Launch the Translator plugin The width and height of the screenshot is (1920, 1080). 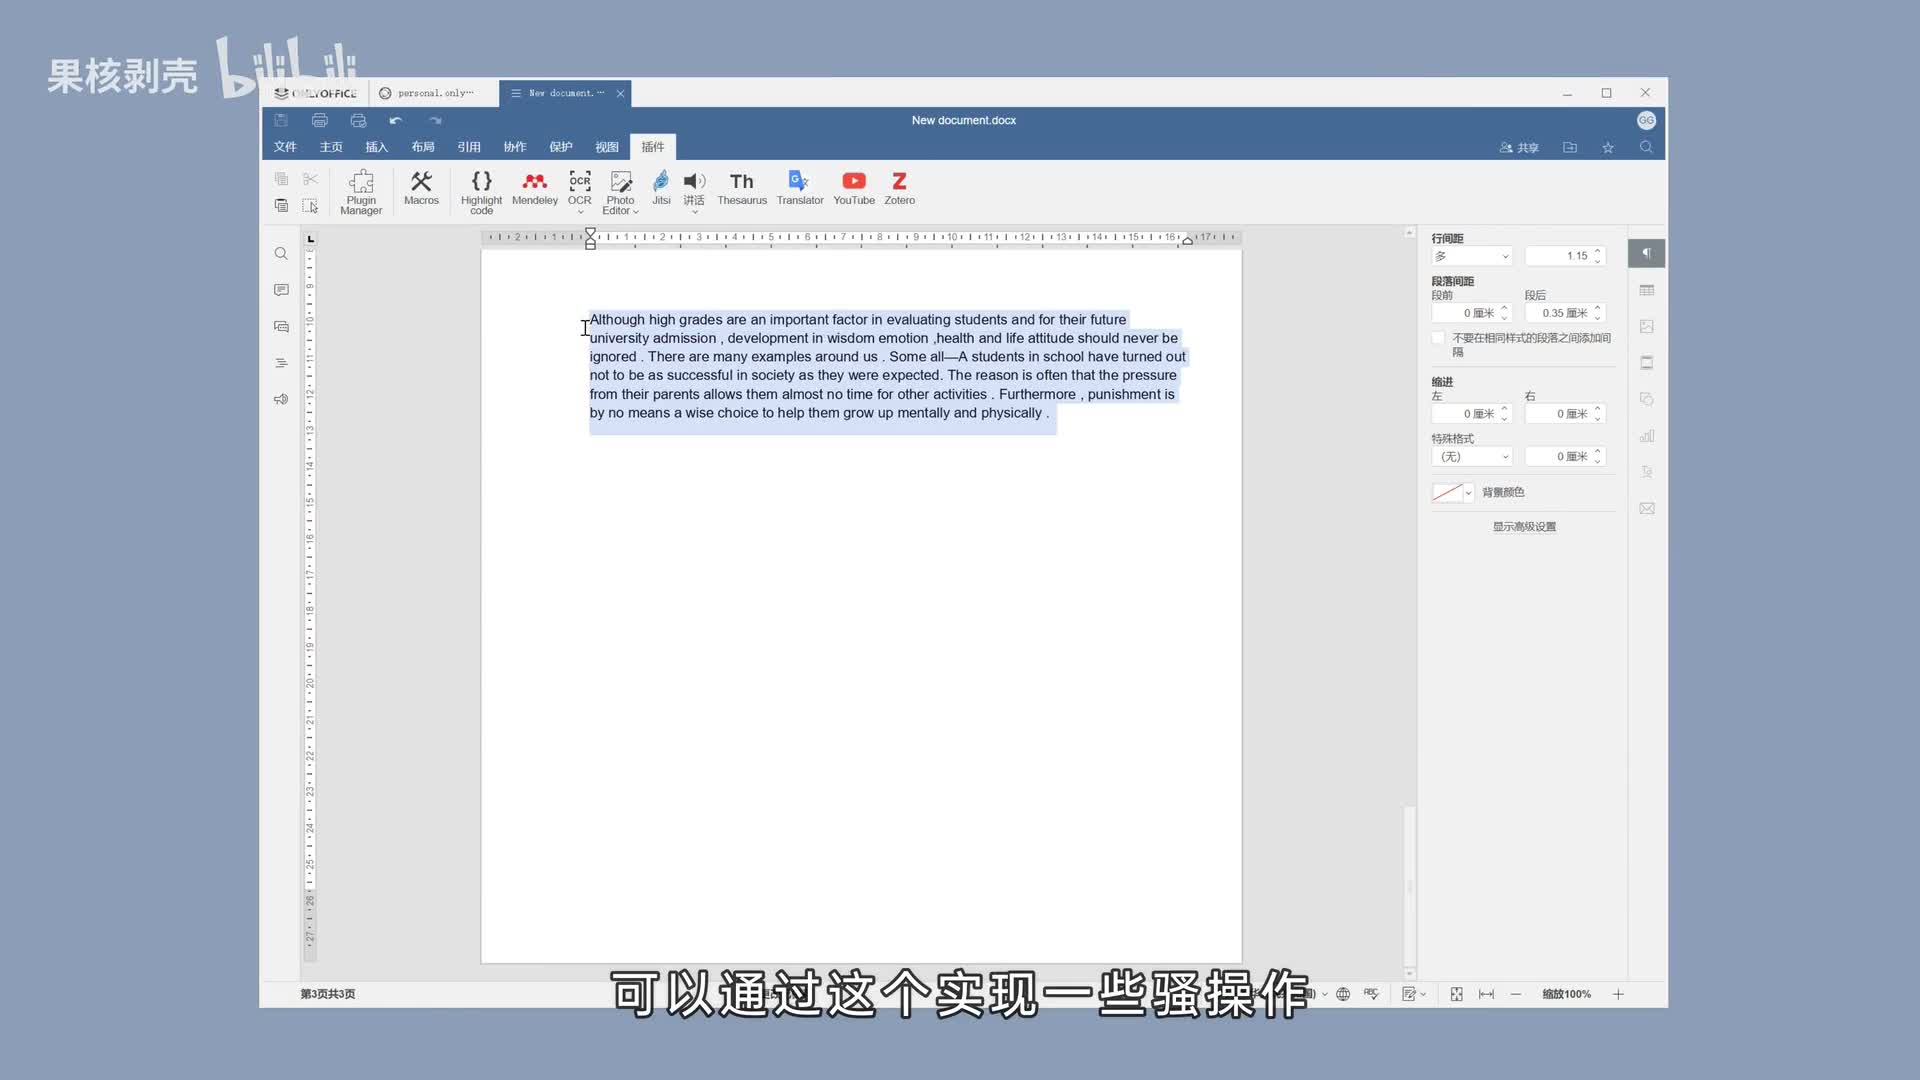800,188
